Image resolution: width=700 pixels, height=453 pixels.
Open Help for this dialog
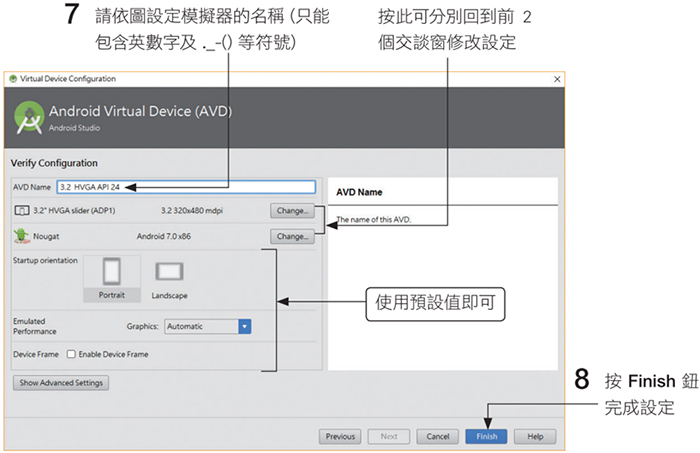(535, 436)
